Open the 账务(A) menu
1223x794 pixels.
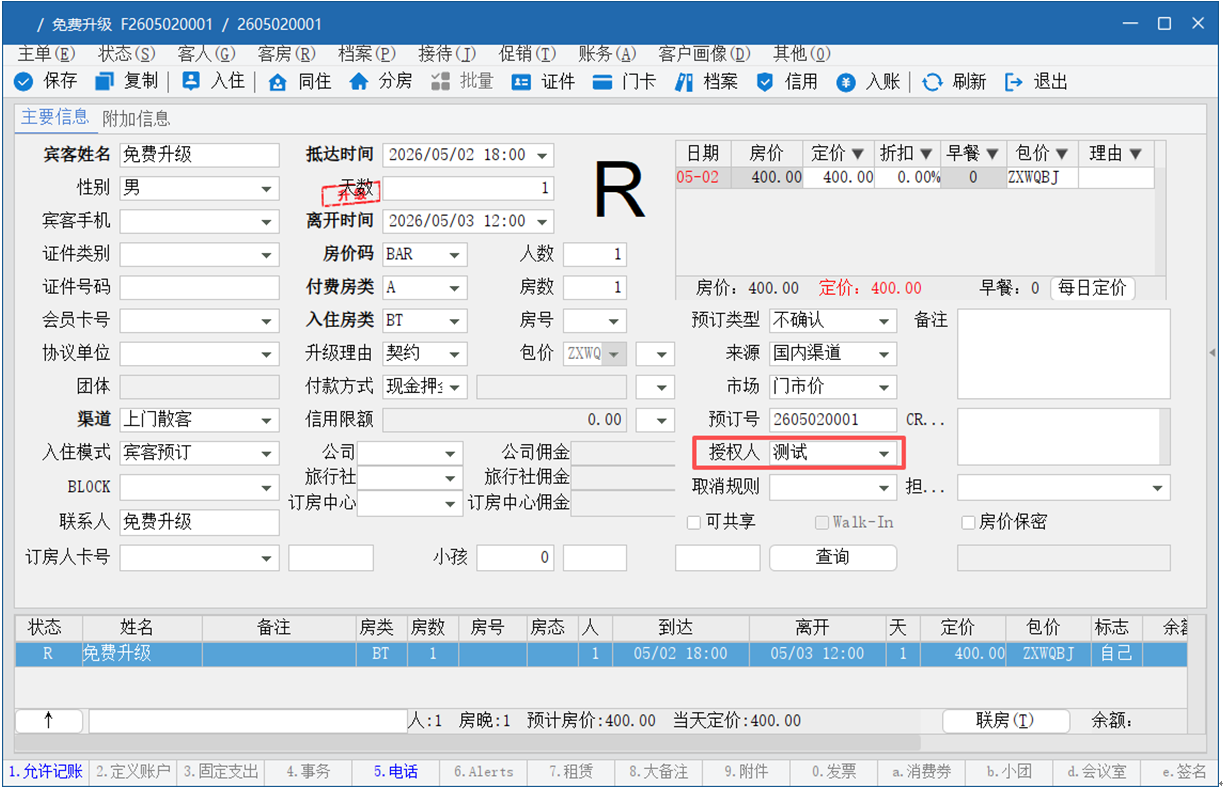[607, 54]
